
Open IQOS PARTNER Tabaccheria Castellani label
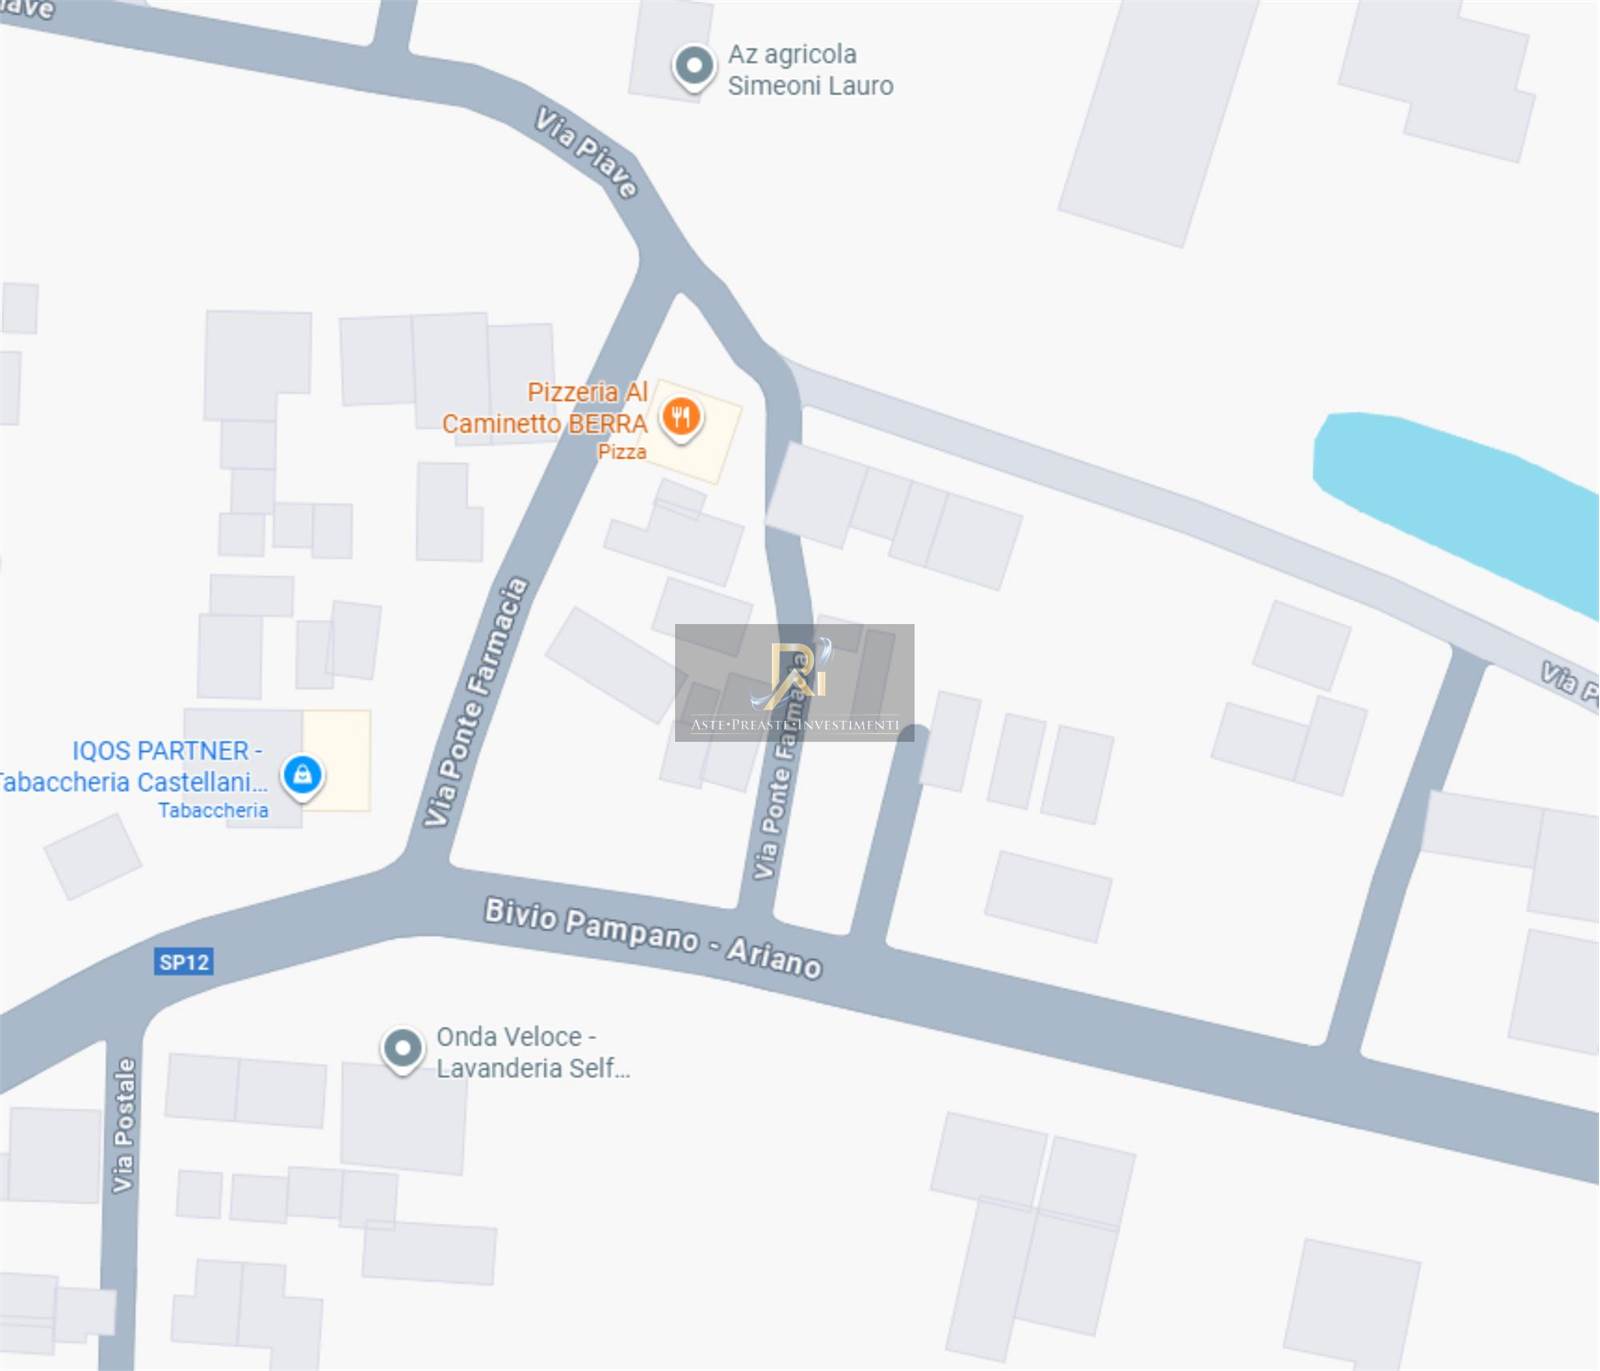point(132,766)
